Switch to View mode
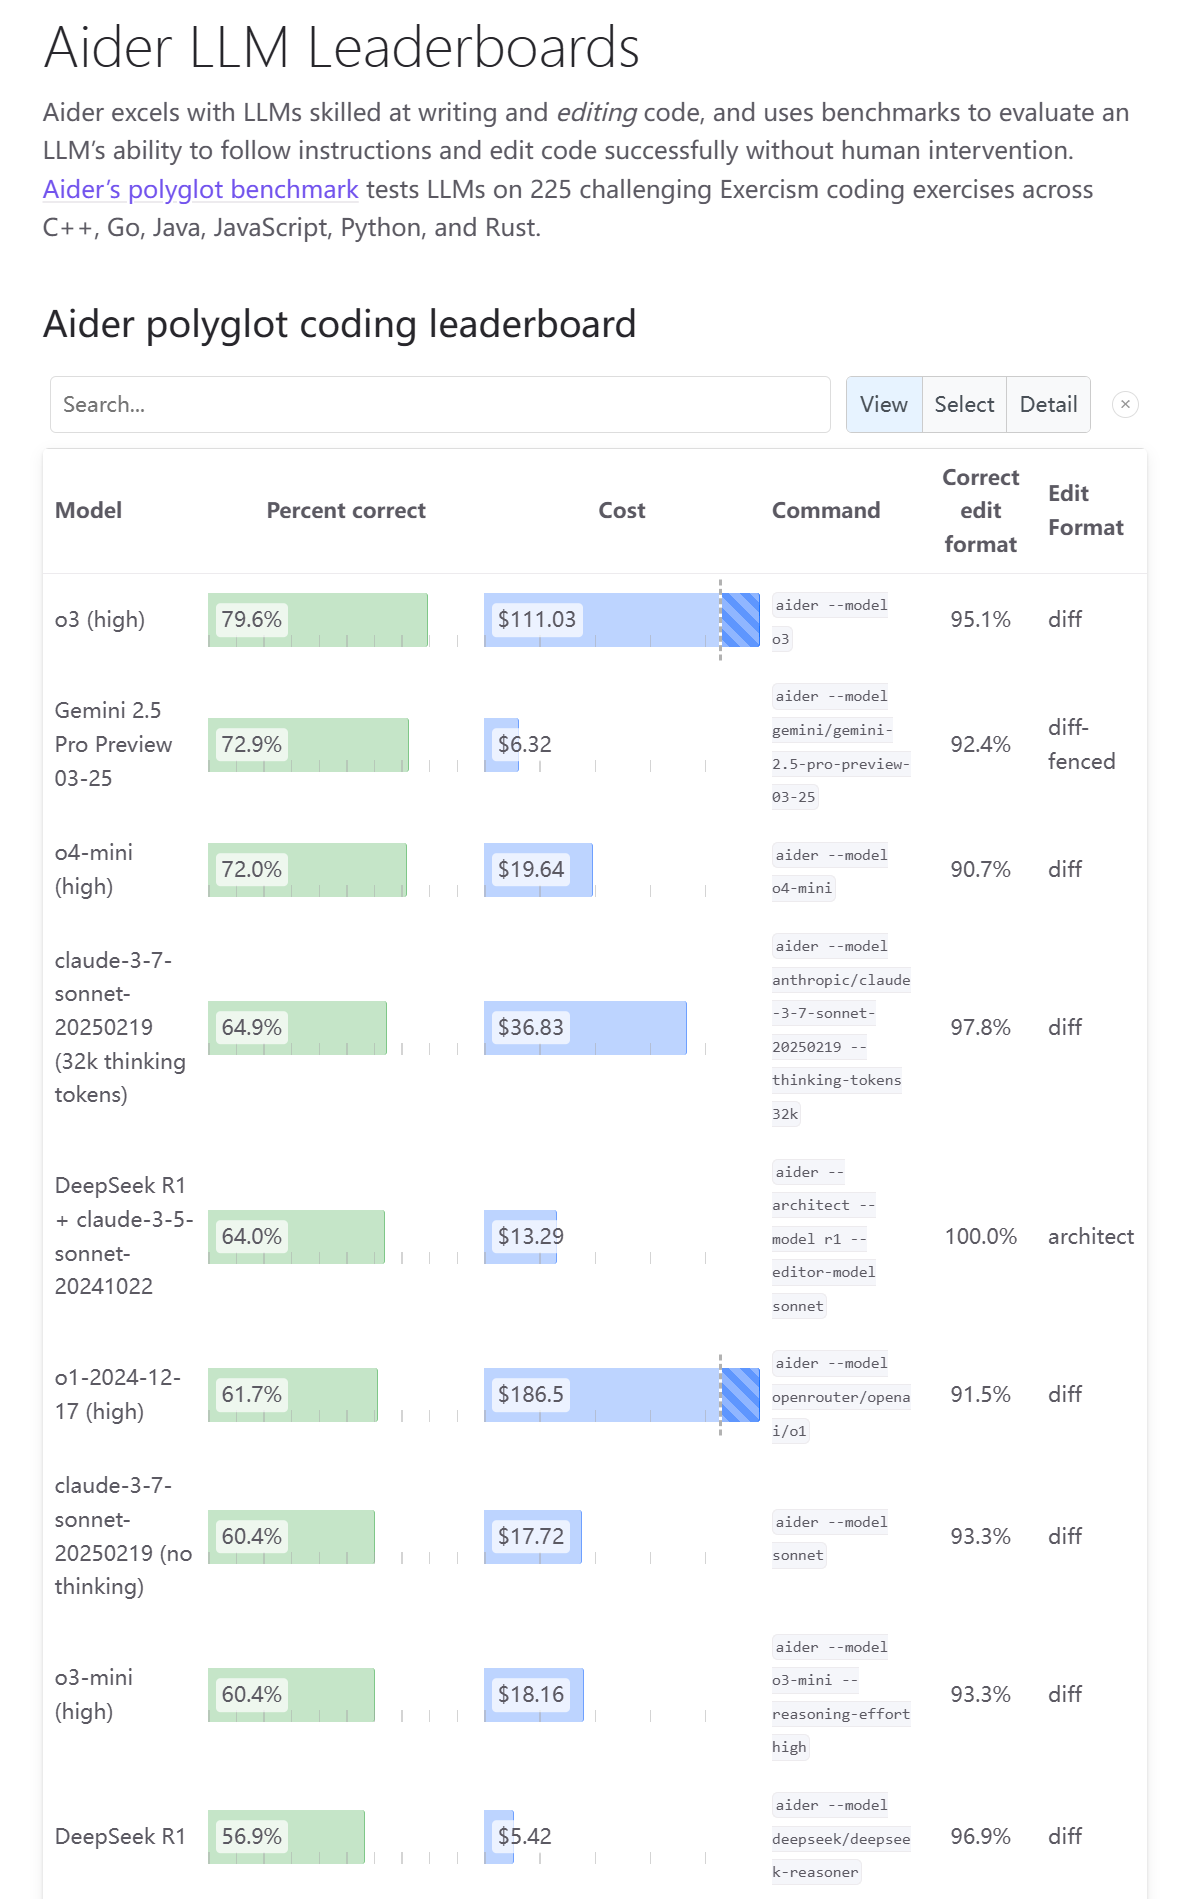 tap(884, 404)
